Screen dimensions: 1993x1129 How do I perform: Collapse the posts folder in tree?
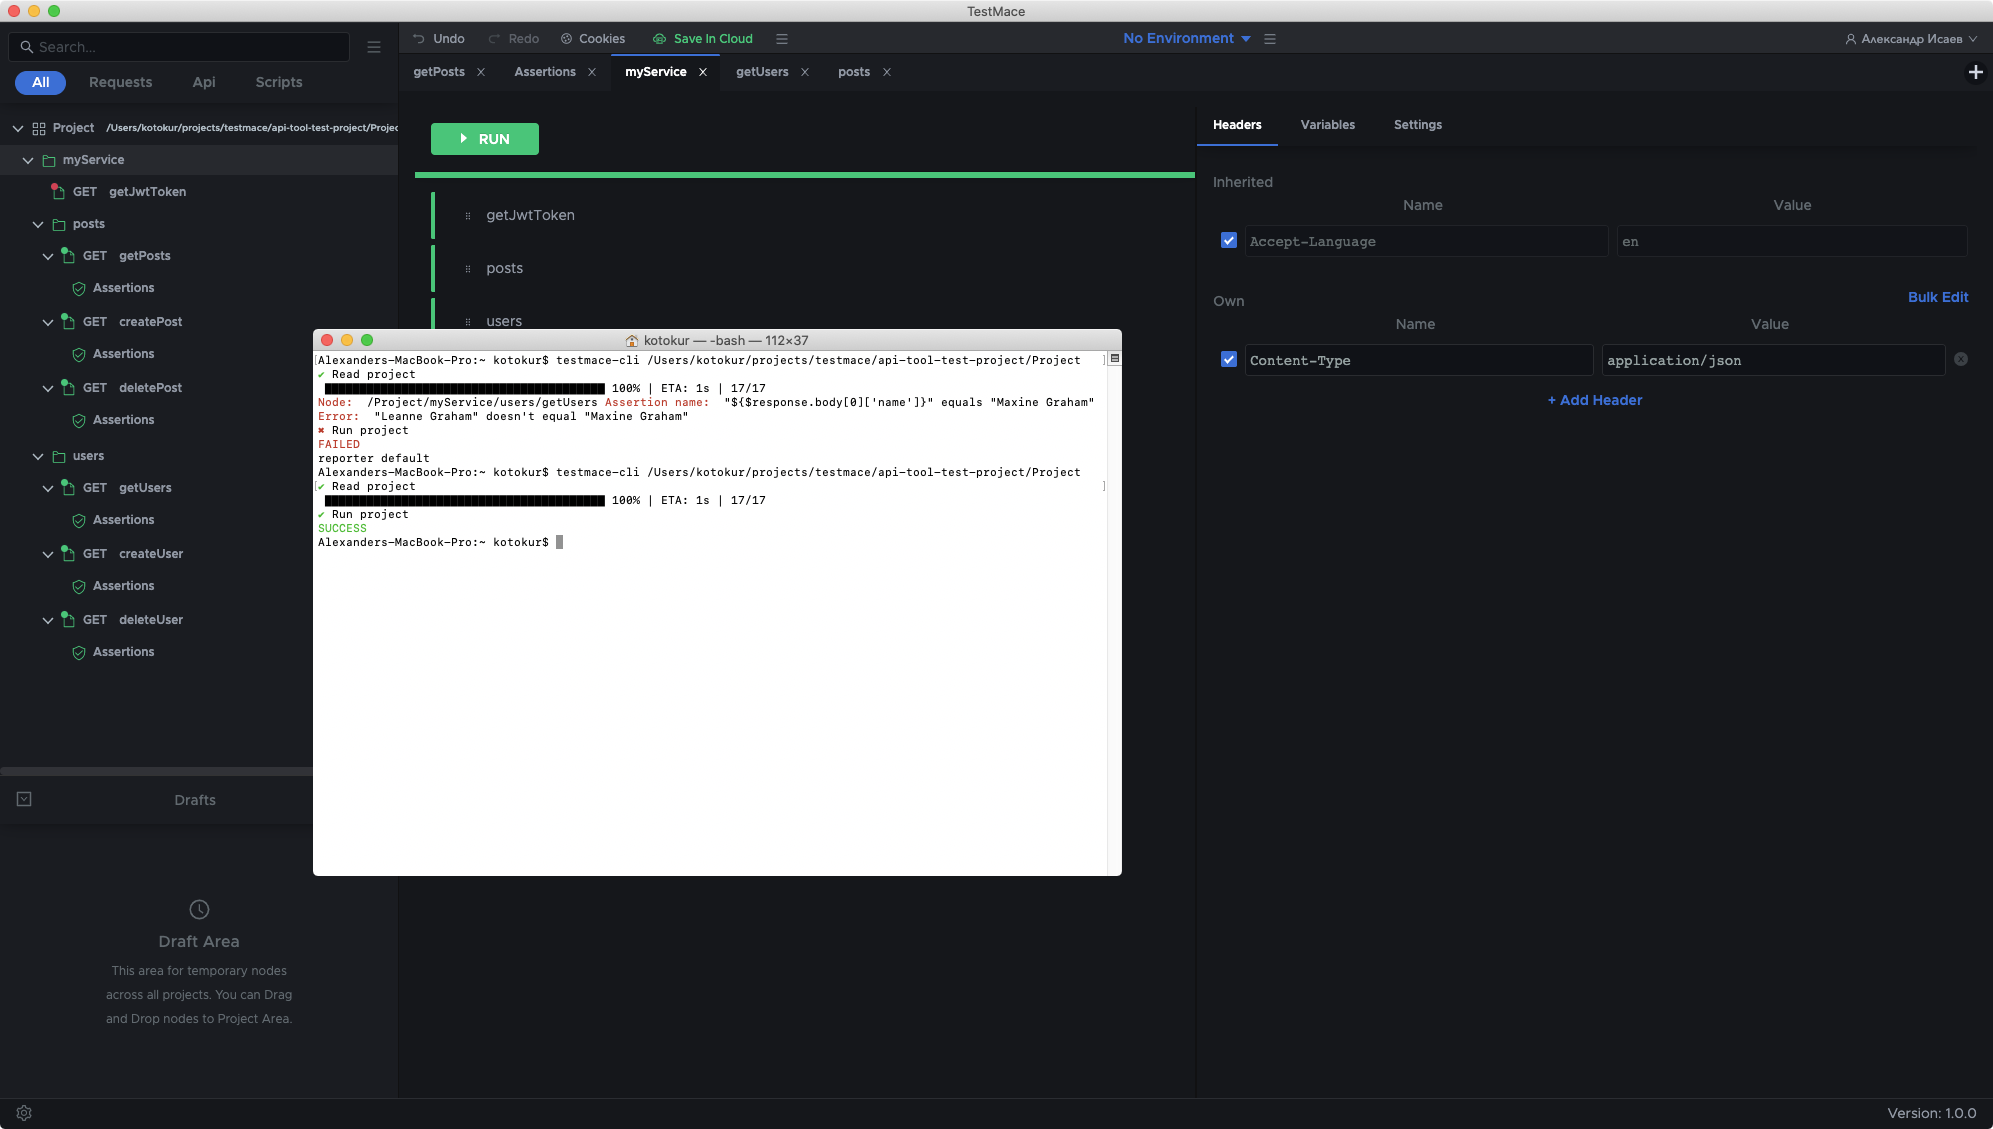pyautogui.click(x=38, y=224)
